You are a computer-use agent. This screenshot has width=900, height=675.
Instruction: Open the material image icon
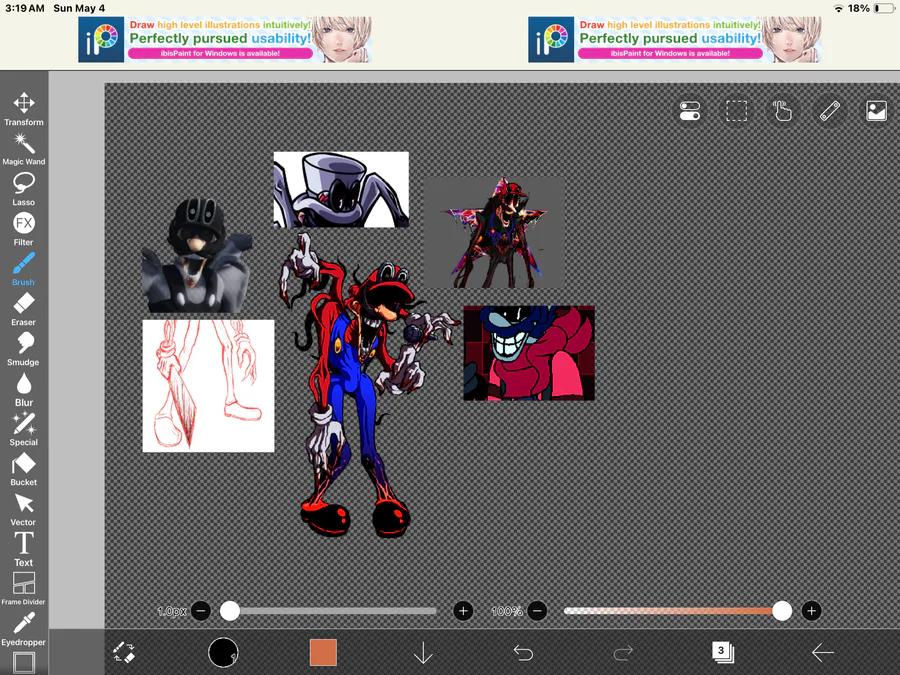pos(876,111)
